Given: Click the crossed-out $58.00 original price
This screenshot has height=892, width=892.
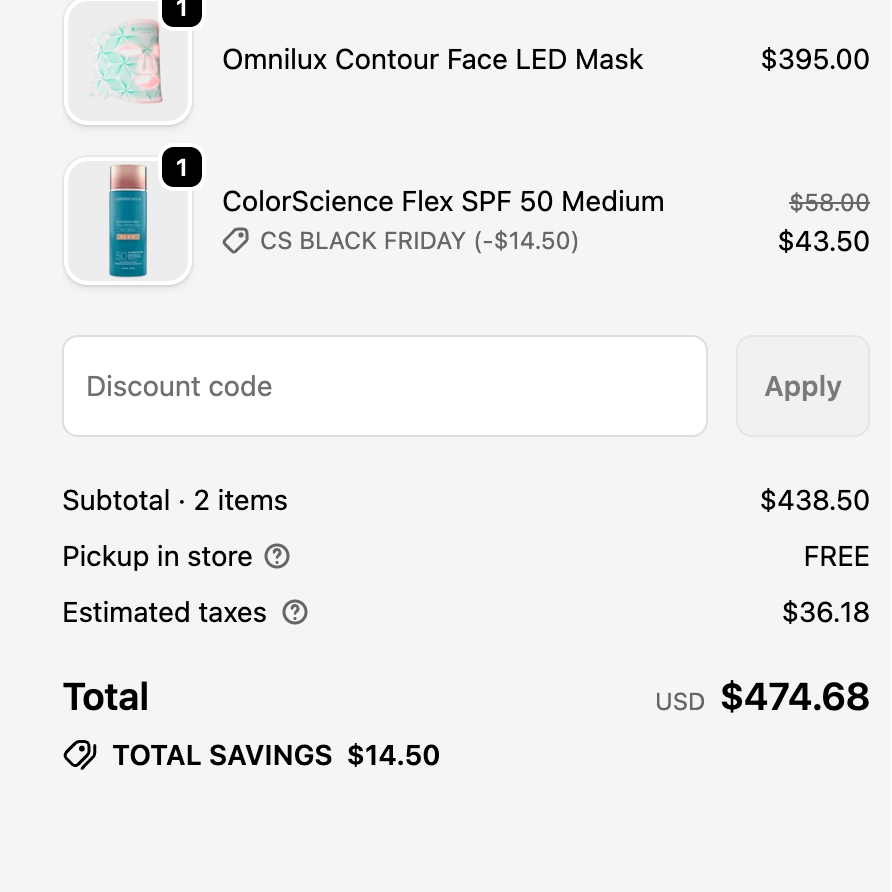Looking at the screenshot, I should (x=829, y=203).
